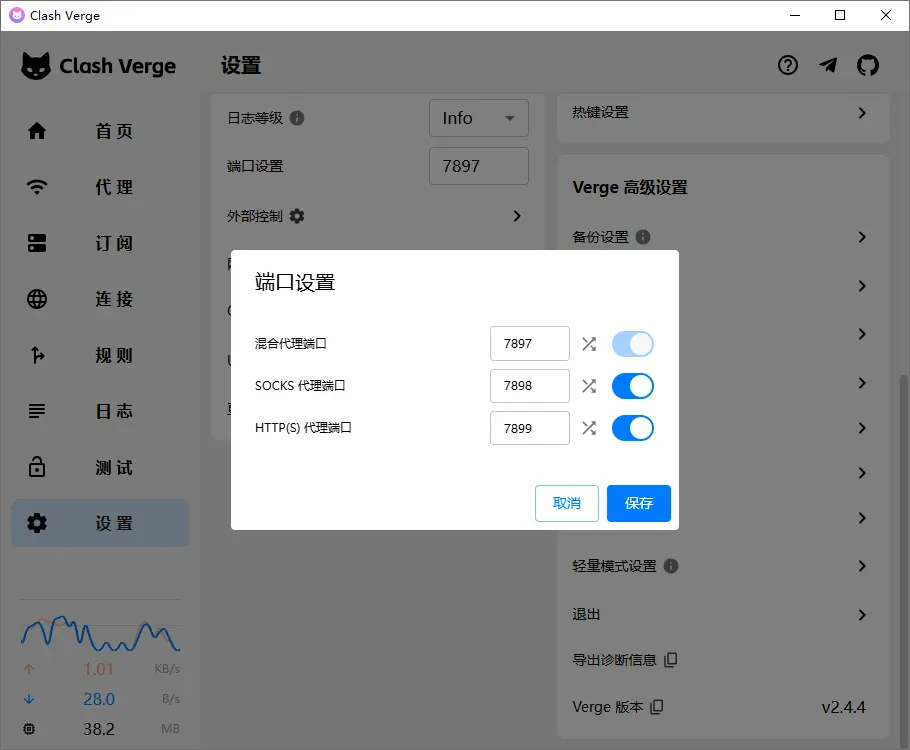Click the 端口设置 dialog title
The width and height of the screenshot is (910, 750).
click(295, 283)
